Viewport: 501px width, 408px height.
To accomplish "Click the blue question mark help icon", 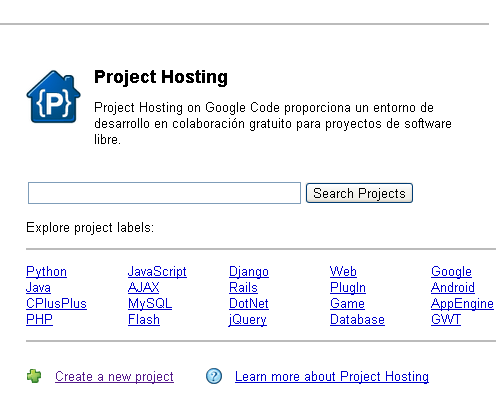I will coord(214,376).
